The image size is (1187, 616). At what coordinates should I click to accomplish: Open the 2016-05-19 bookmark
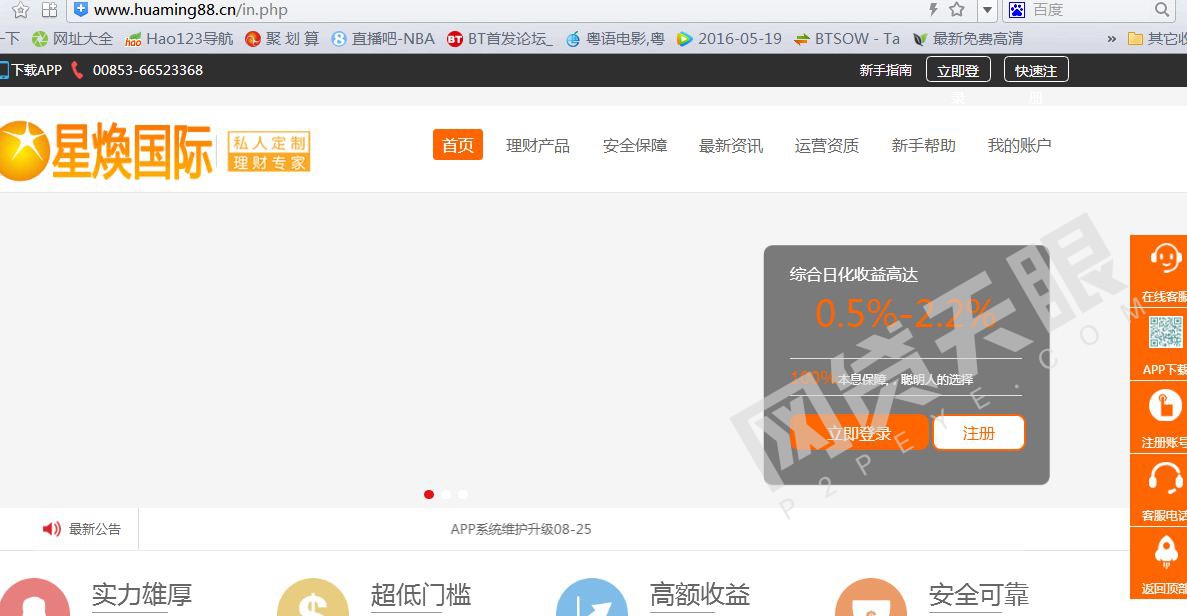pyautogui.click(x=730, y=39)
